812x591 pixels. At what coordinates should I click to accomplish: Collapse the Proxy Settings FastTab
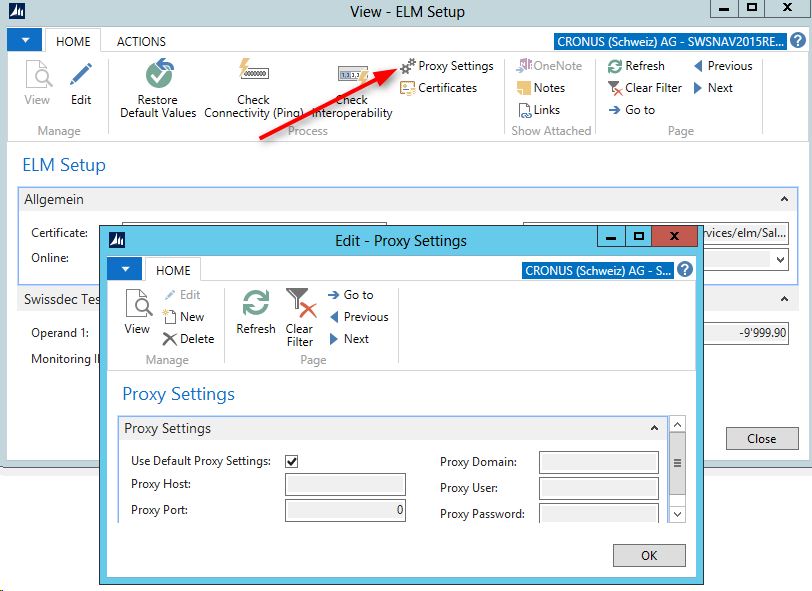tap(656, 429)
